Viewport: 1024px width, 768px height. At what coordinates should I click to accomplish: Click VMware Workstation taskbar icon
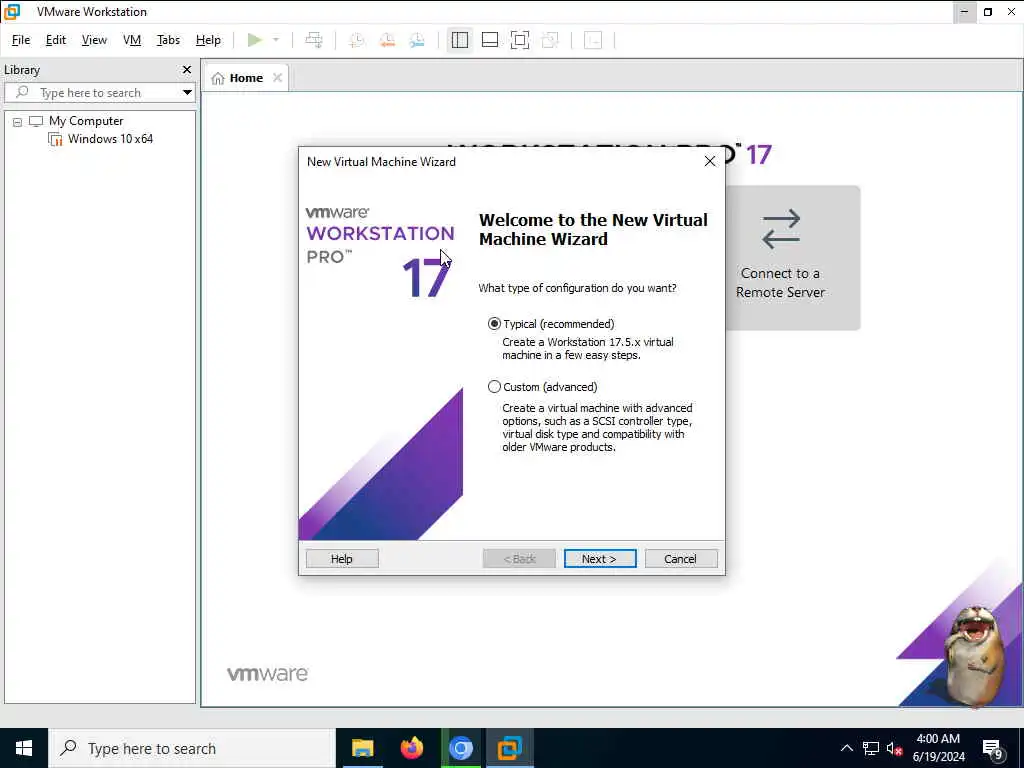[509, 748]
